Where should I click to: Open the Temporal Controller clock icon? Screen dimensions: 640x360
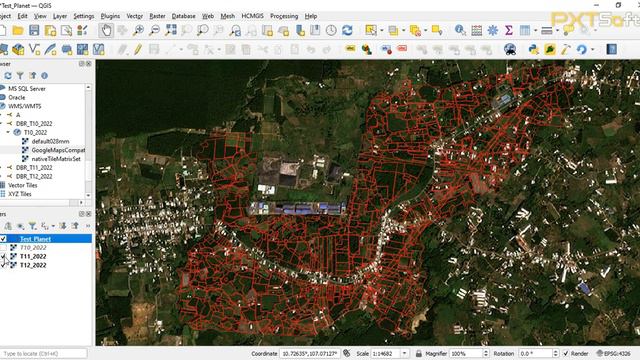click(x=331, y=31)
